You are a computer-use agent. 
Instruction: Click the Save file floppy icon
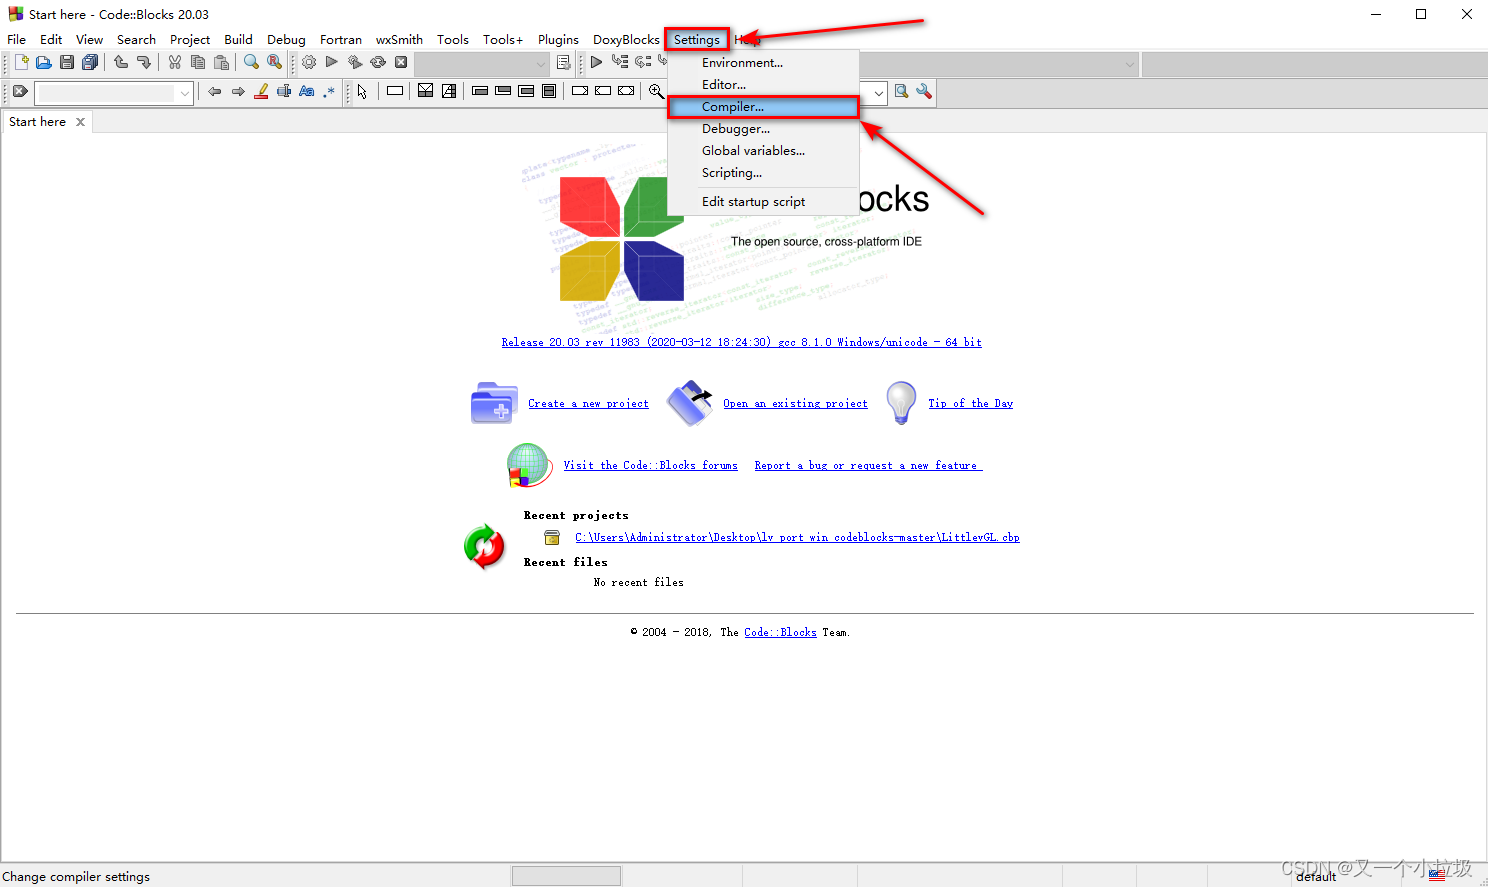coord(67,62)
